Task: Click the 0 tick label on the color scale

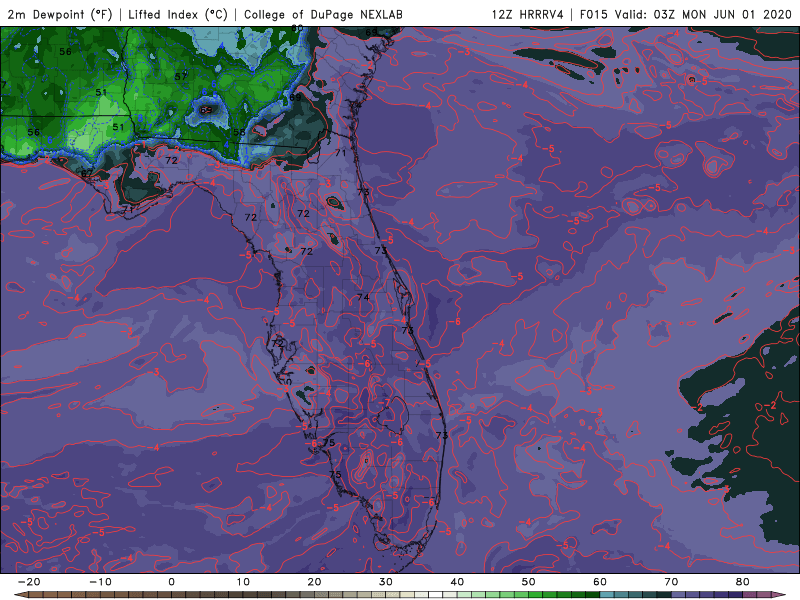Action: click(171, 582)
